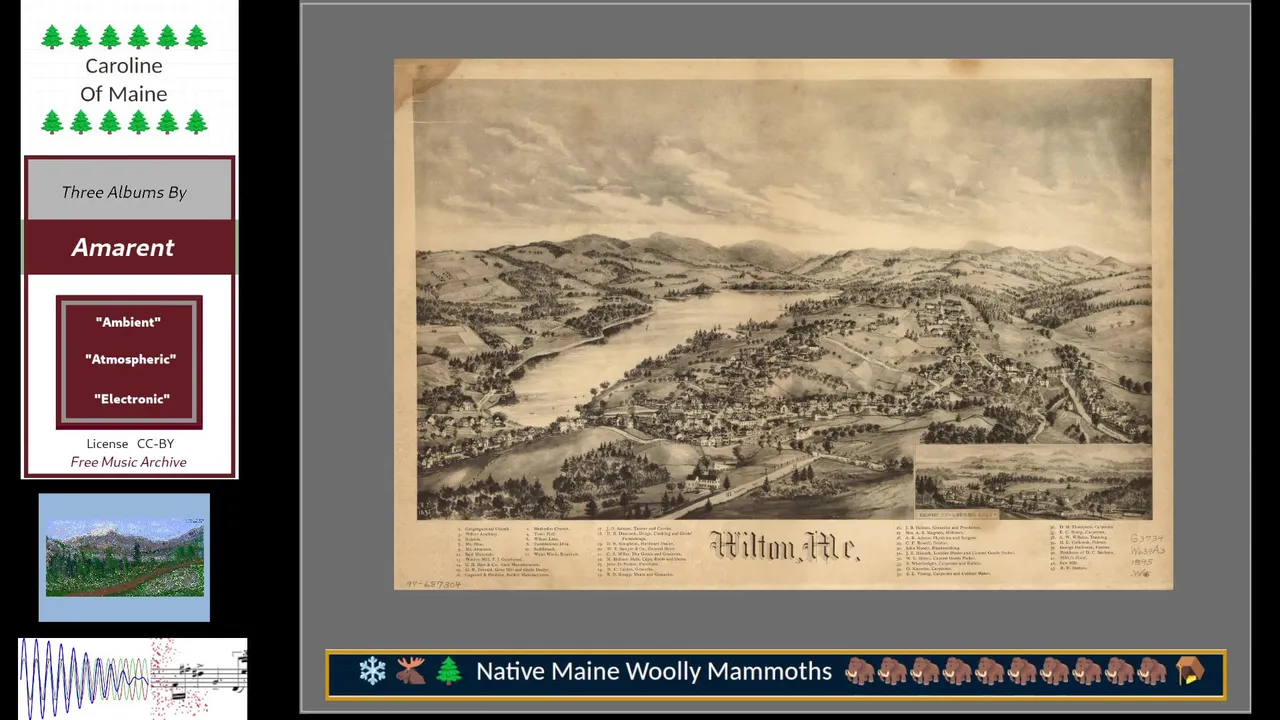Click the waveform and sheet music image
This screenshot has height=720, width=1280.
point(133,678)
